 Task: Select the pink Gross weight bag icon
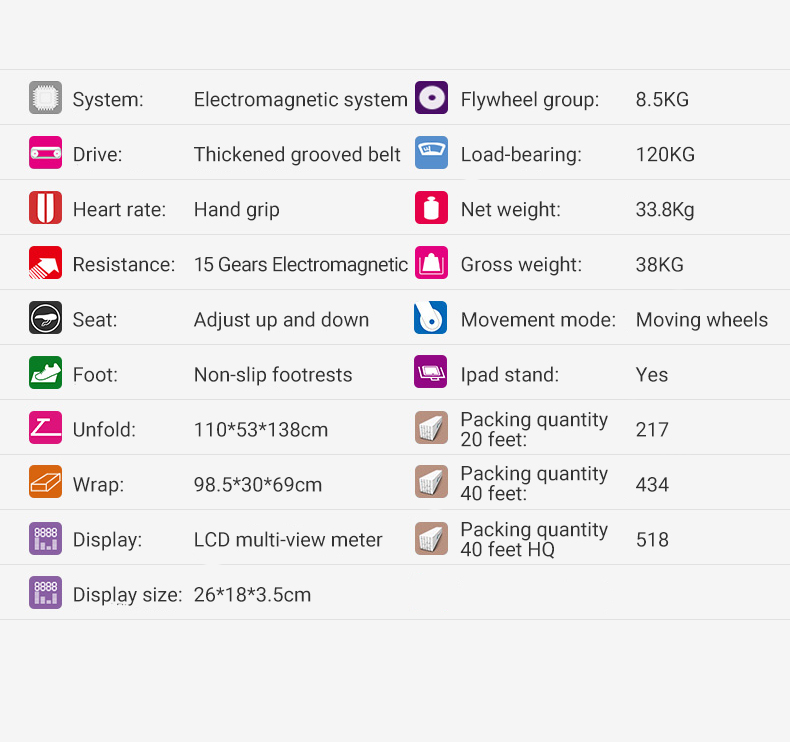tap(431, 262)
